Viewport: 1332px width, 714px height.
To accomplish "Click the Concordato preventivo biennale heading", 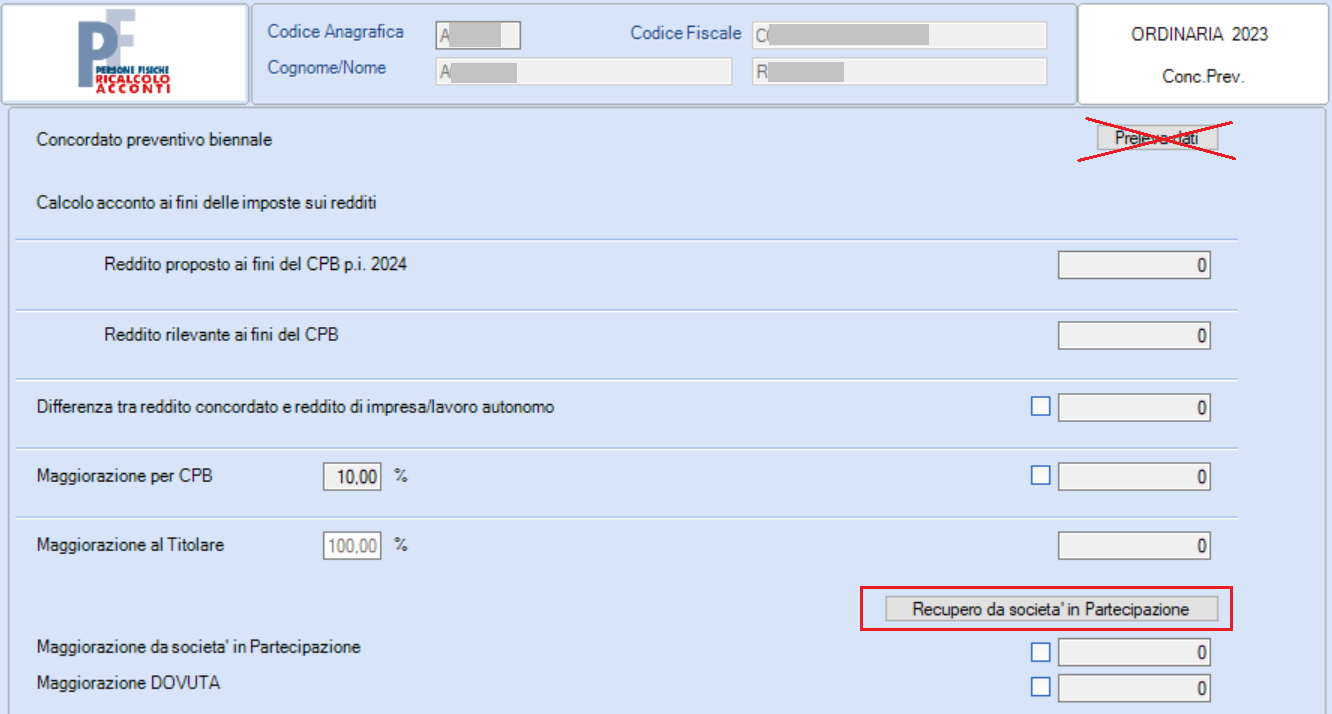I will [x=154, y=140].
